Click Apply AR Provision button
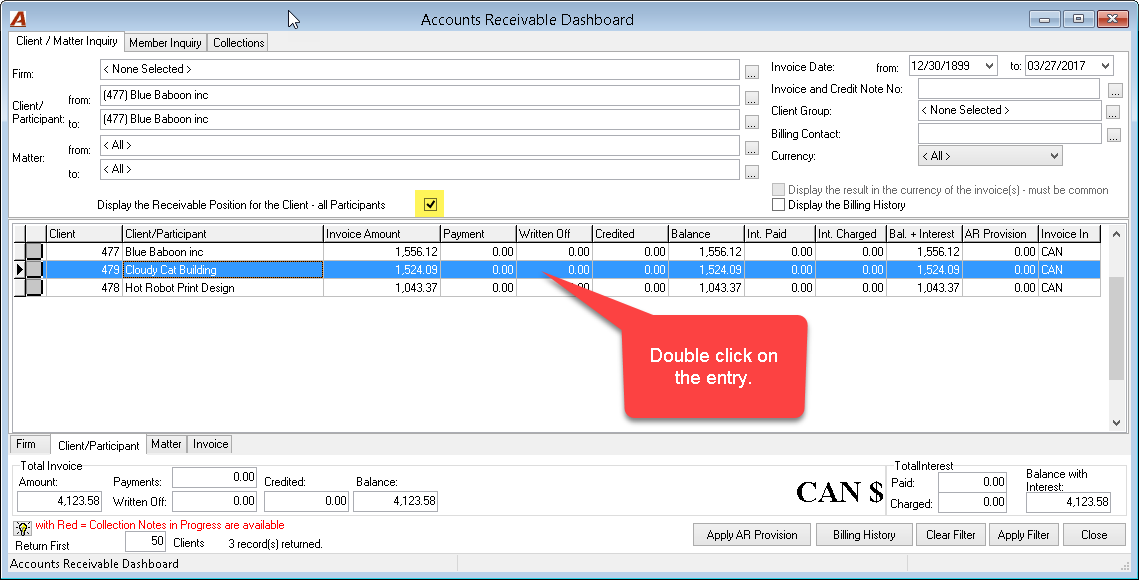The image size is (1139, 580). coord(752,535)
